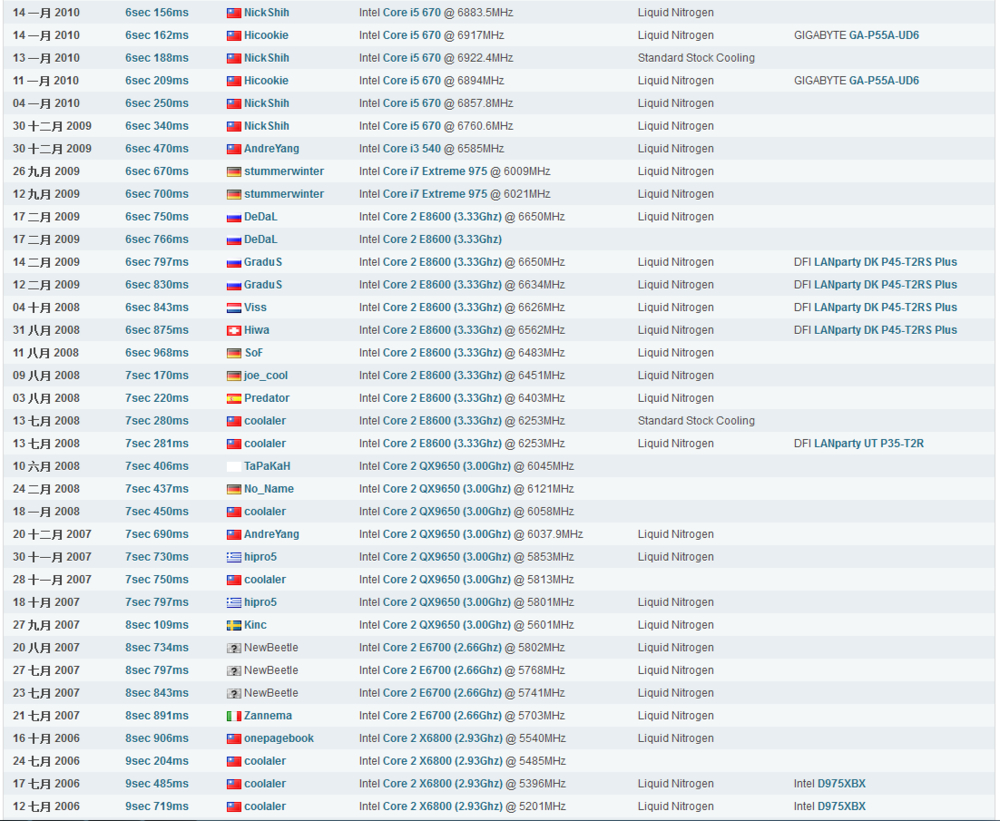Open the 6sec 968ms SoF score
Image resolution: width=1000 pixels, height=821 pixels.
(x=157, y=353)
